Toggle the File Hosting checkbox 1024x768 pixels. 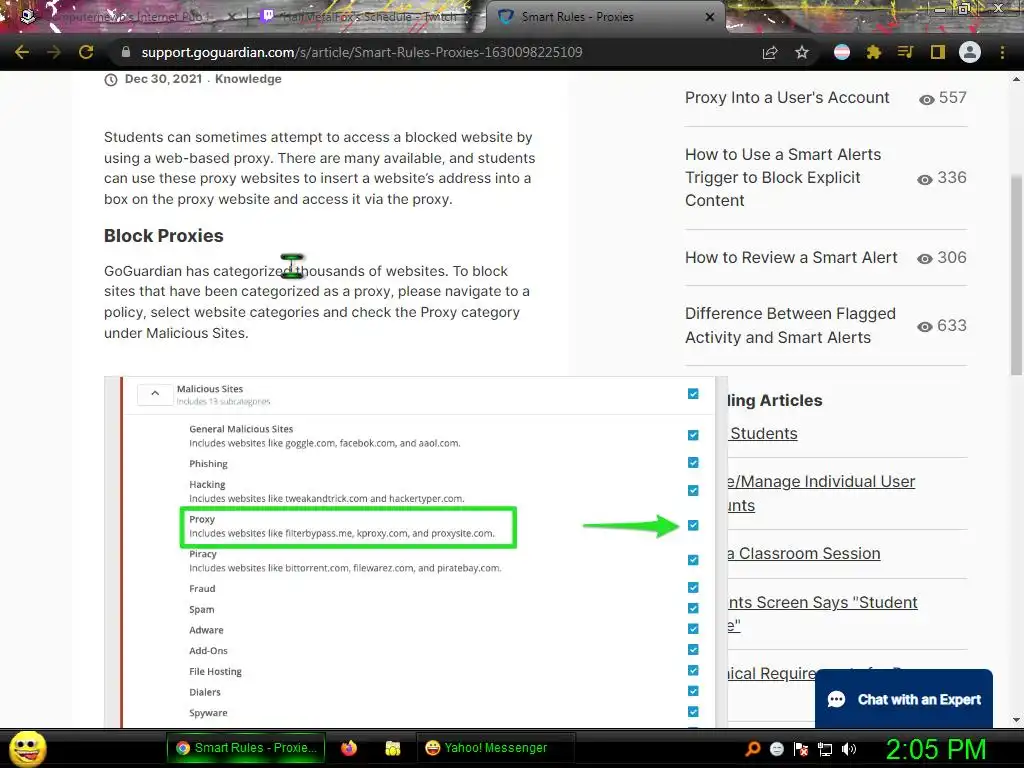[694, 670]
